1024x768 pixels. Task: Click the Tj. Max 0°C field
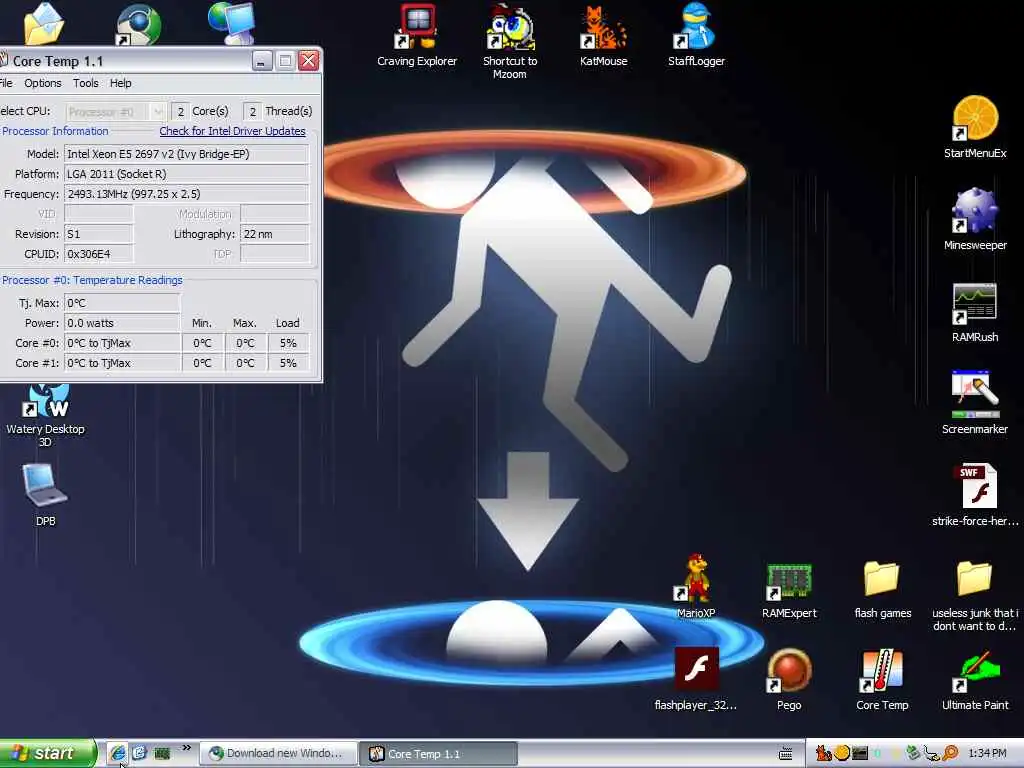121,303
